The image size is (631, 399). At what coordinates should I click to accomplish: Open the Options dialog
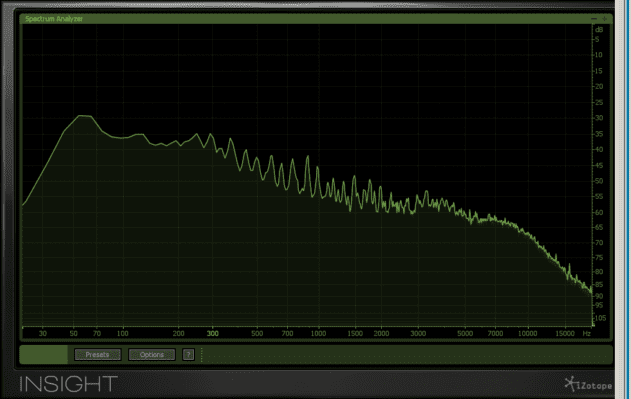coord(152,355)
